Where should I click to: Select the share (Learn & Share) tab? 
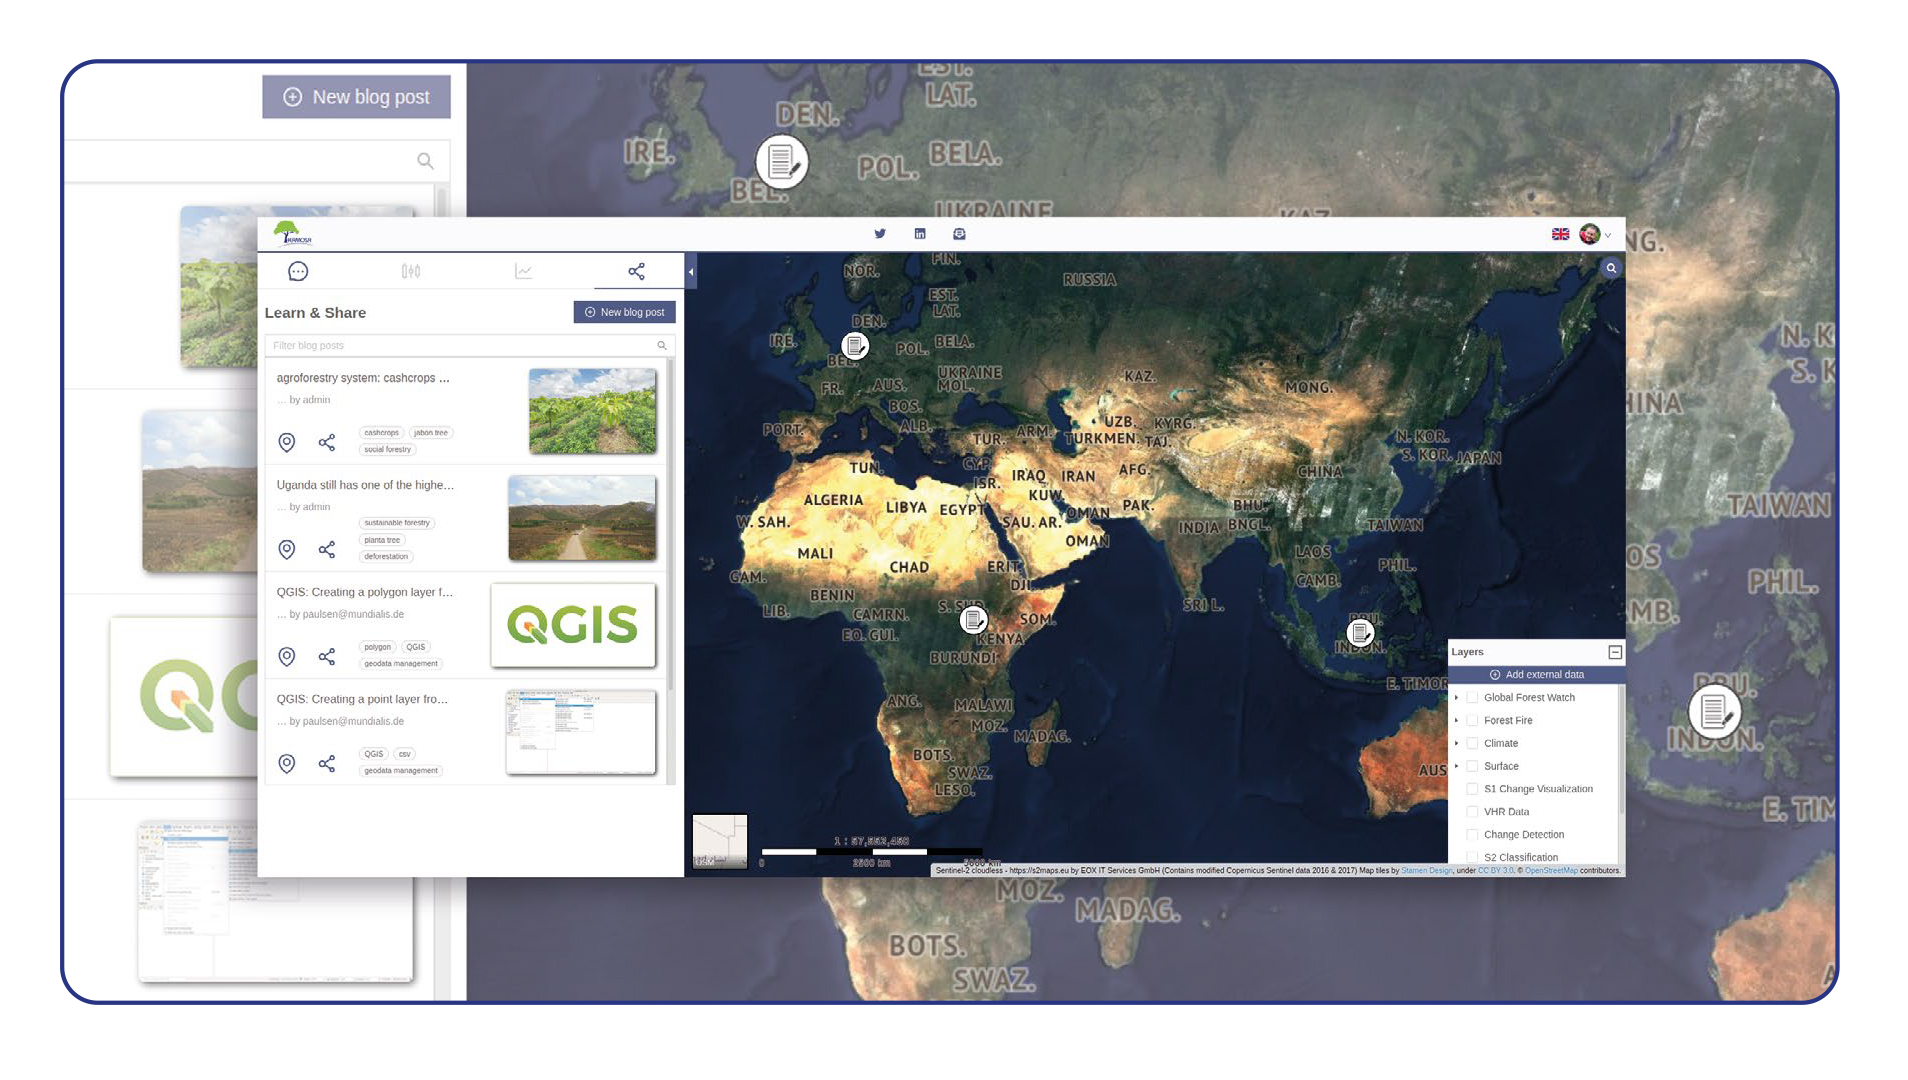pos(636,271)
